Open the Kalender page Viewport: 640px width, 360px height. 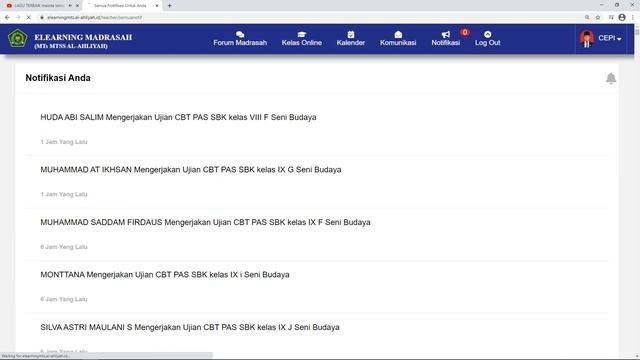(351, 39)
